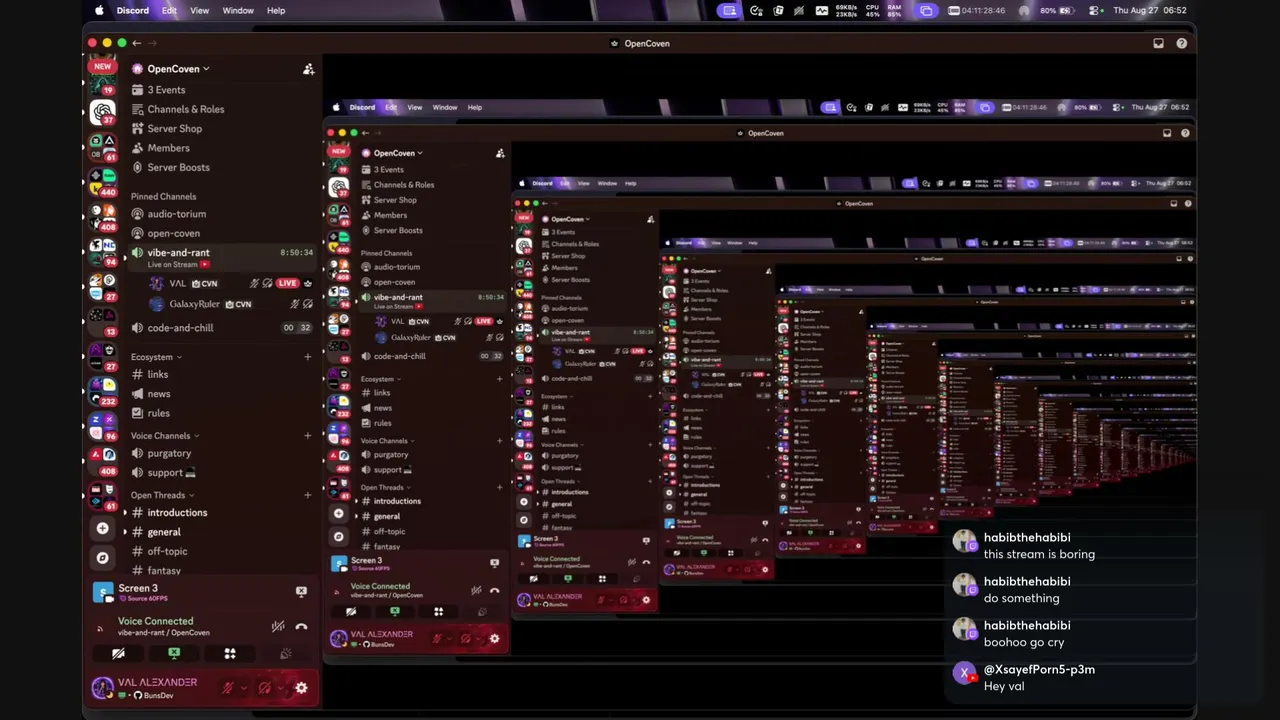This screenshot has width=1280, height=720.
Task: Open the Window menu
Action: [x=238, y=10]
